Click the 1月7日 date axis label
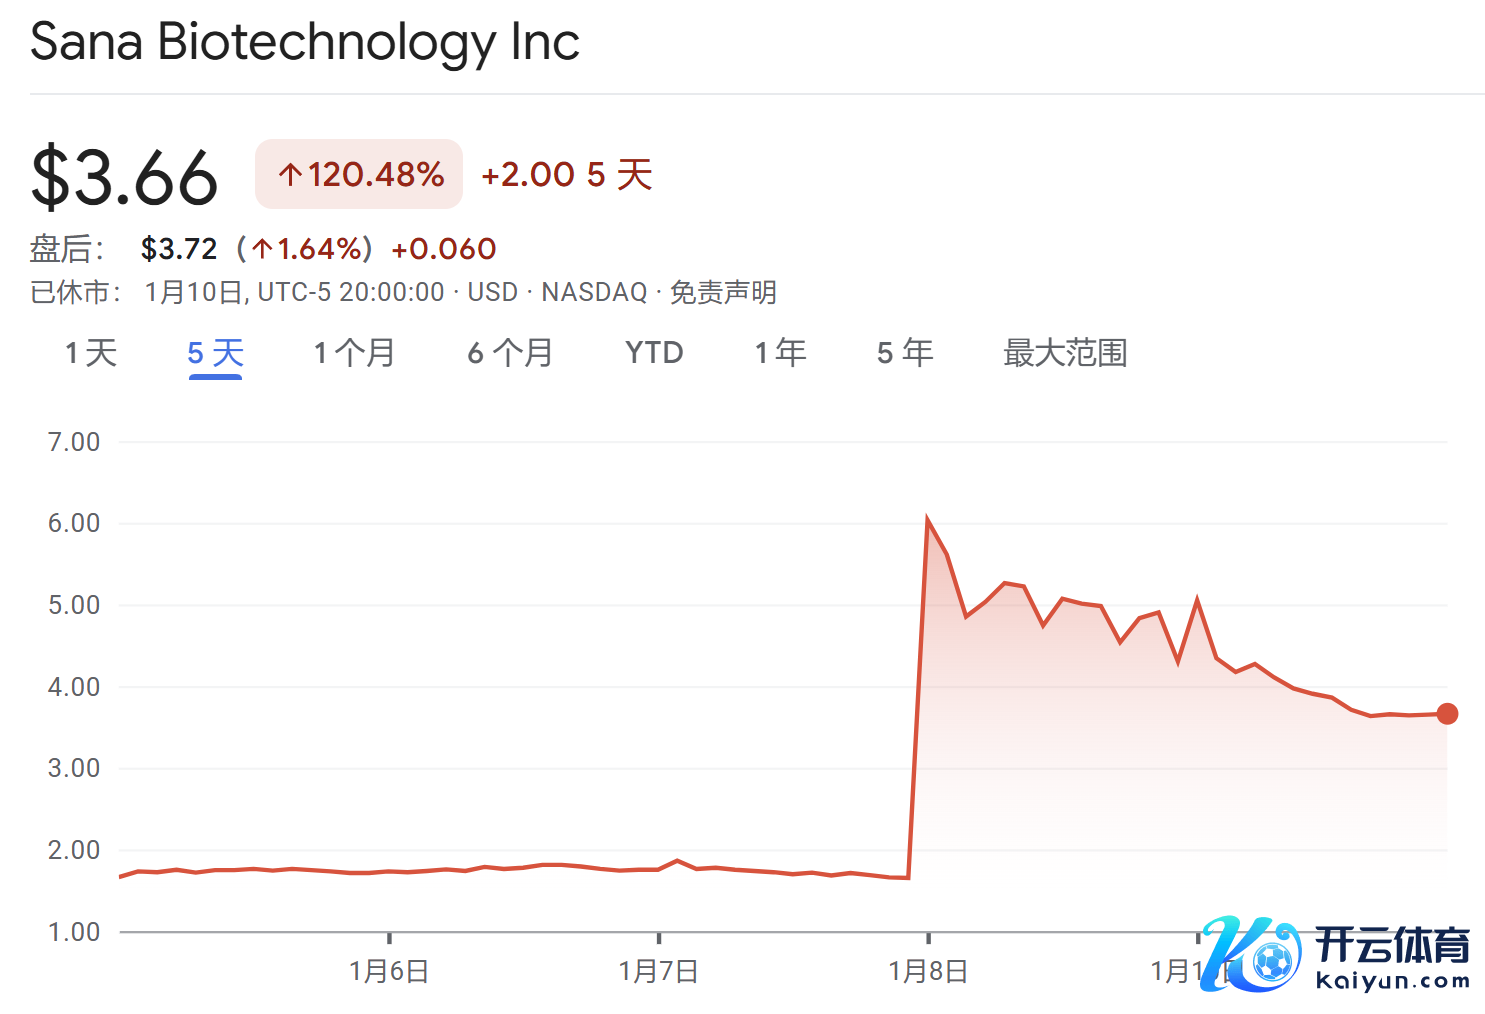 click(x=658, y=971)
